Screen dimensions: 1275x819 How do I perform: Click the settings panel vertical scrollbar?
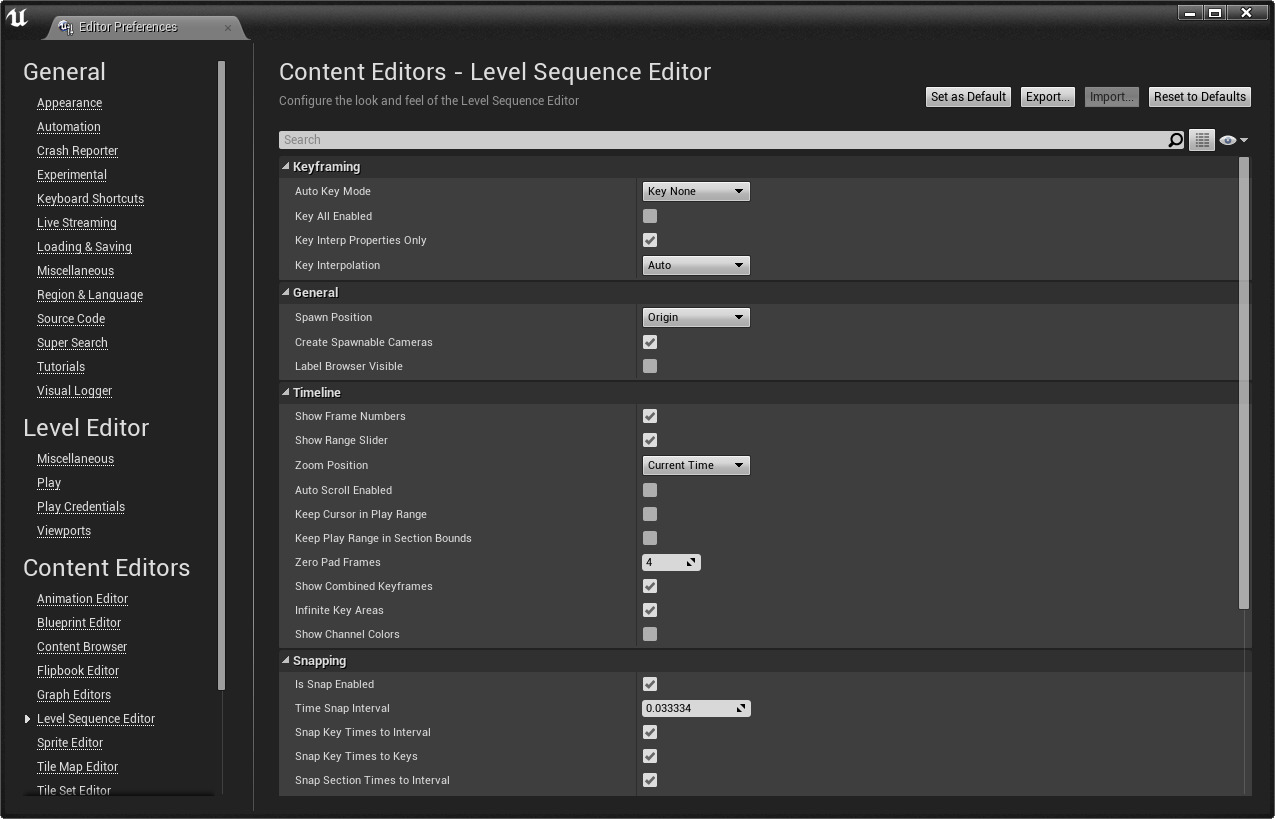coord(1244,382)
